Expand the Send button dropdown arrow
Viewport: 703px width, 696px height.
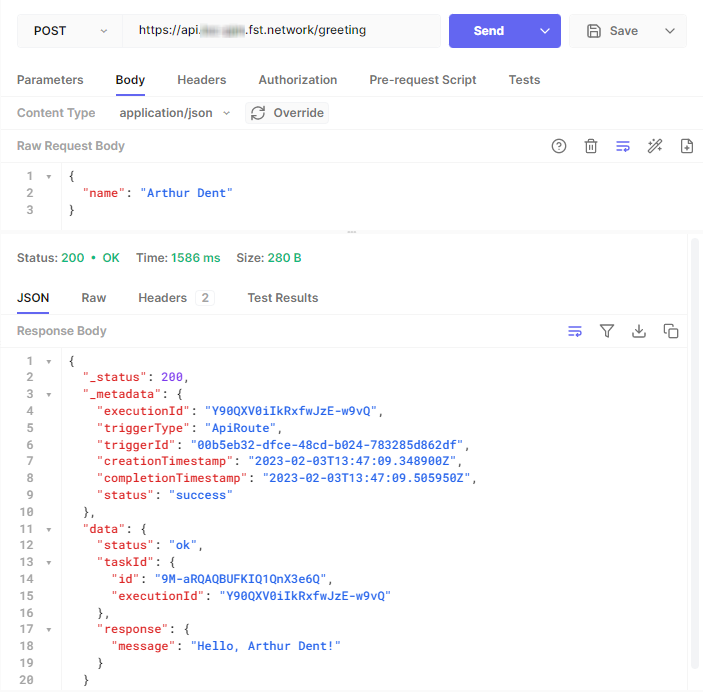coord(545,31)
